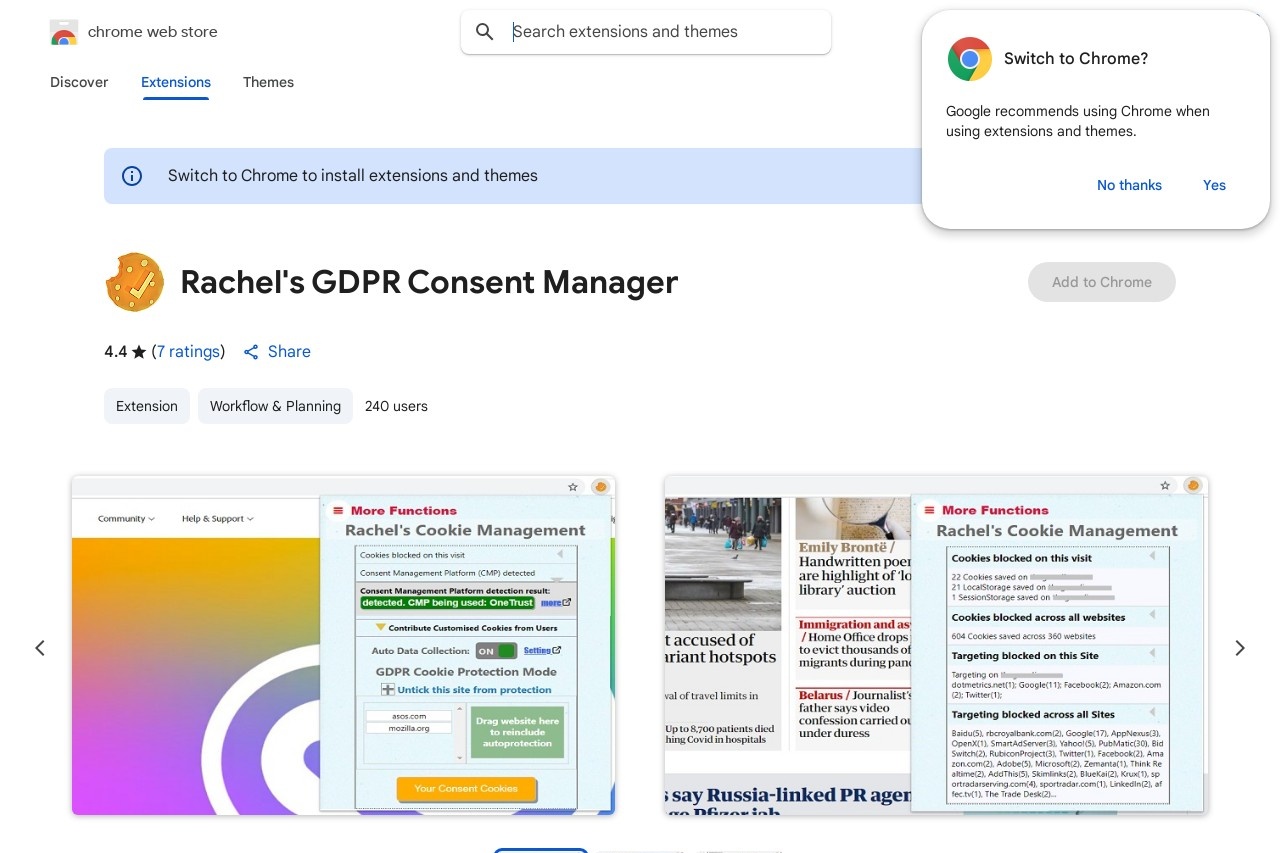1280x853 pixels.
Task: Click the cookie extension icon beside the title
Action: click(135, 282)
